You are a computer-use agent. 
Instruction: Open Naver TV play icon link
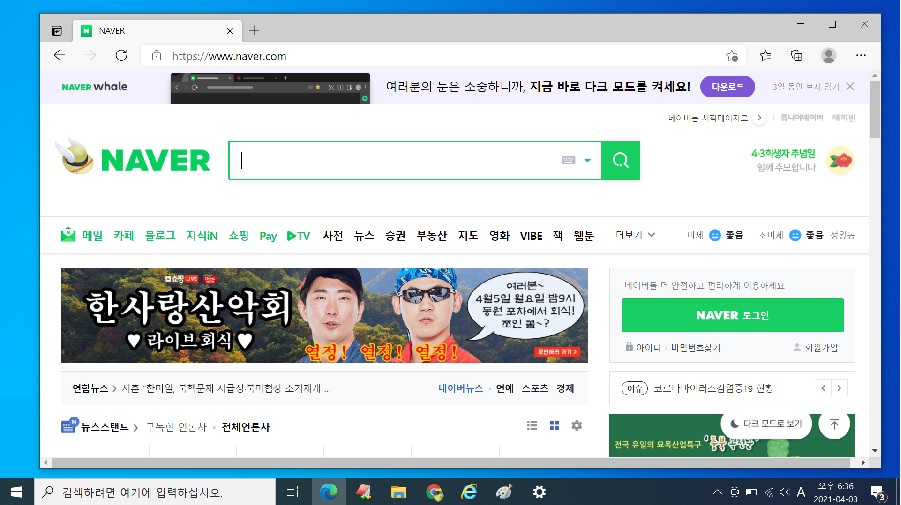coord(298,236)
